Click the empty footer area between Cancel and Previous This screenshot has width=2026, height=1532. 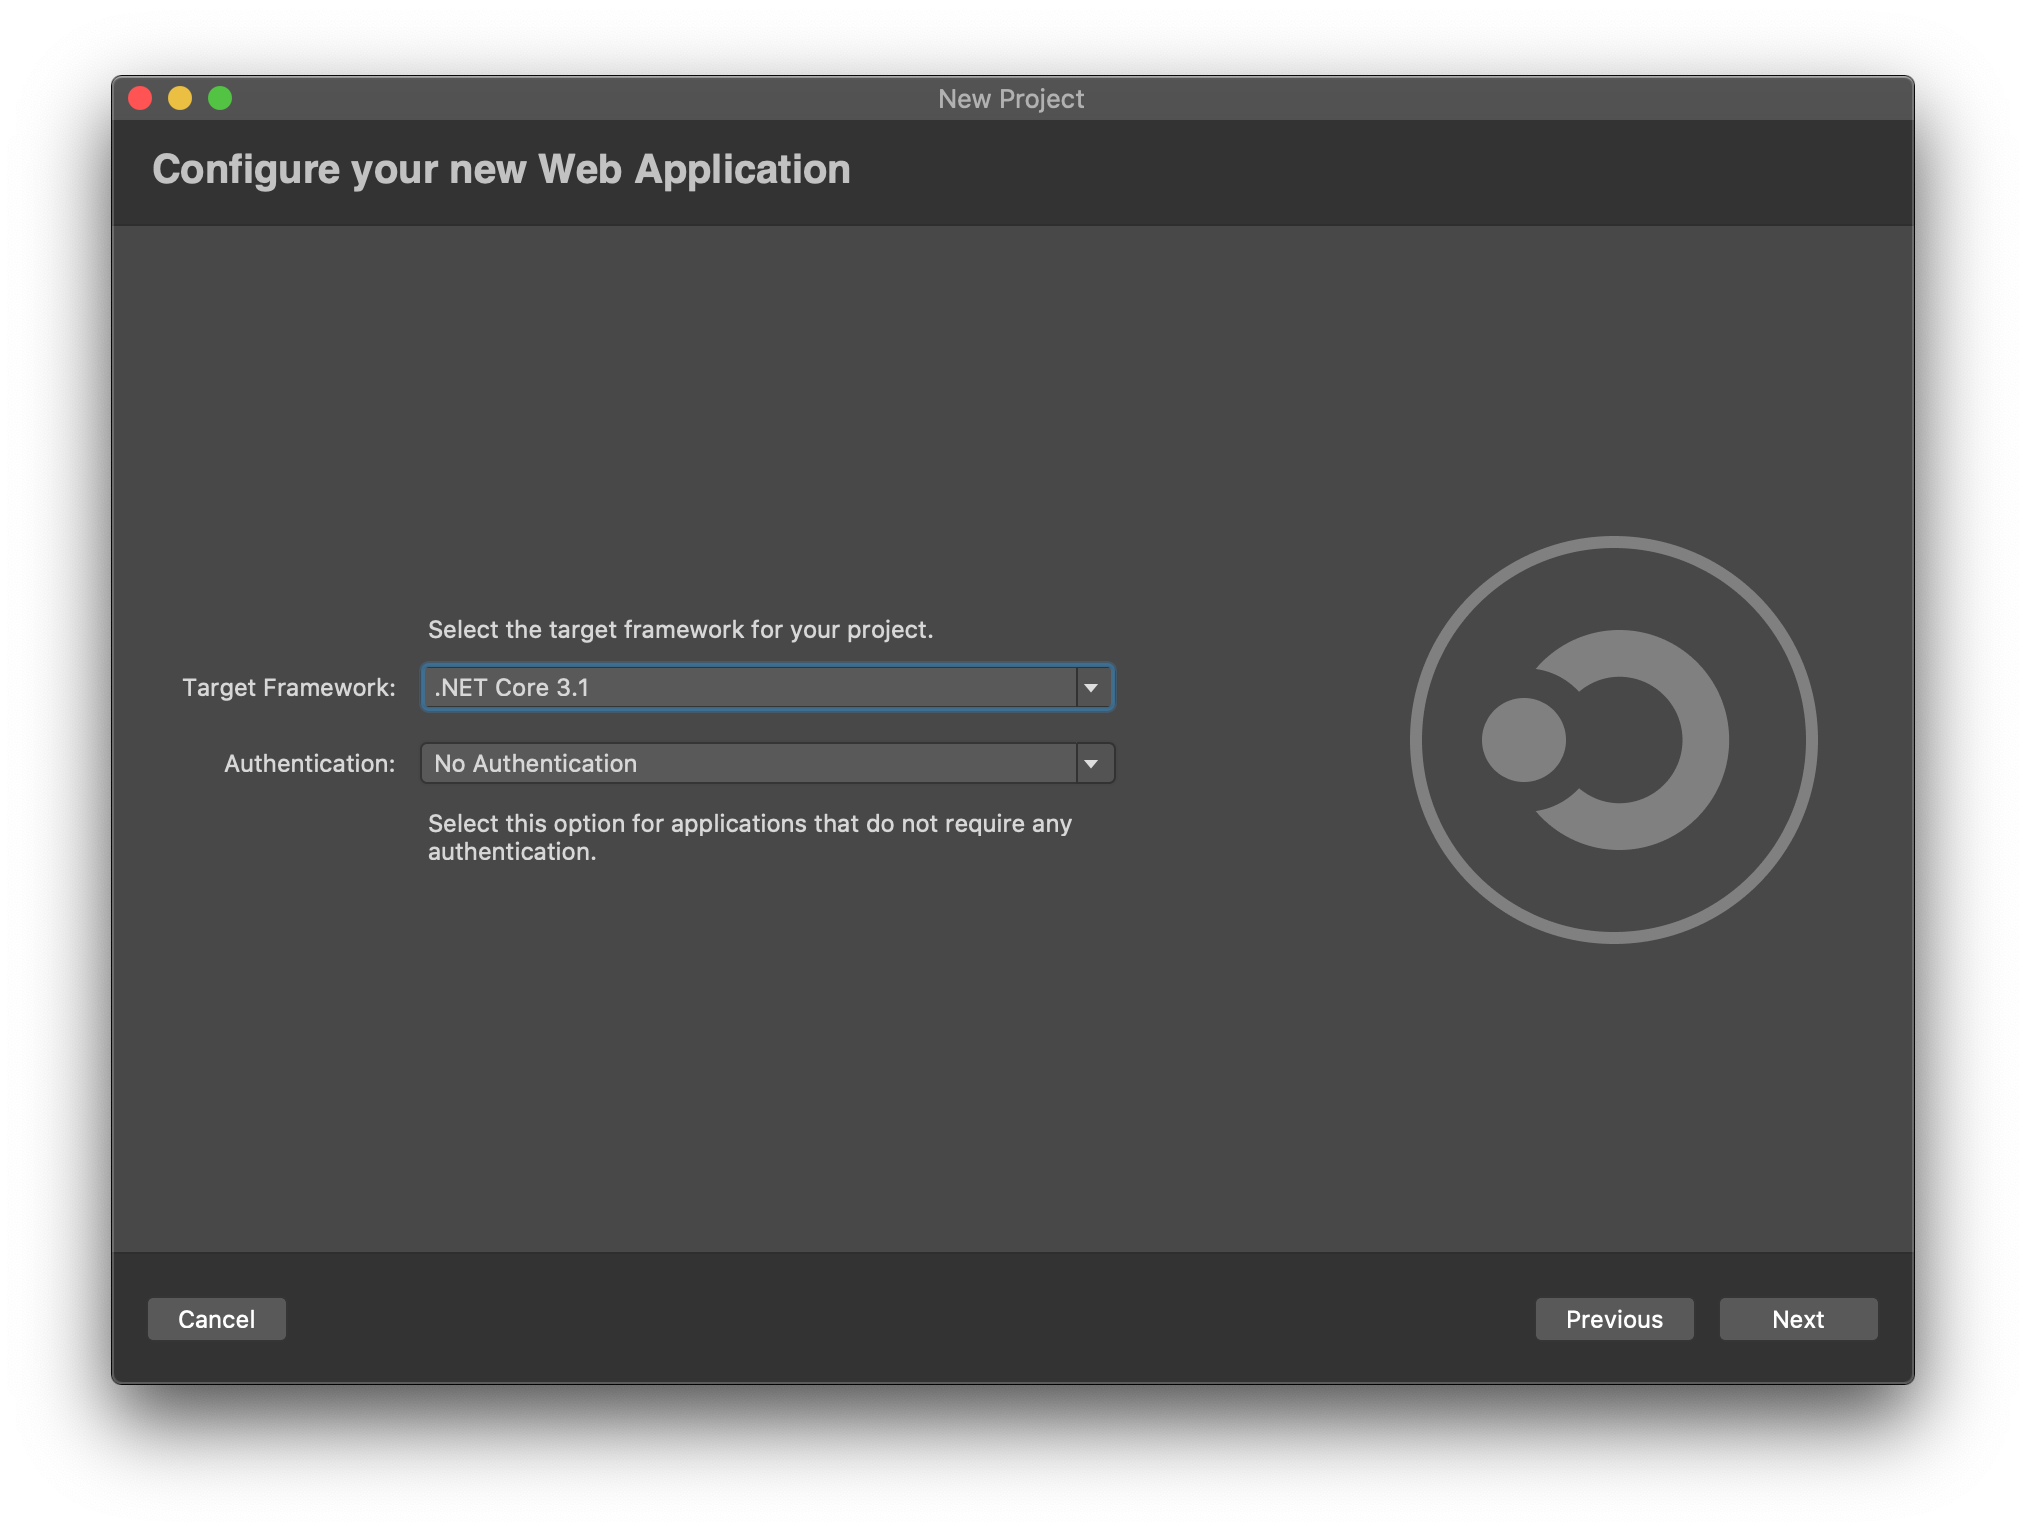[x=900, y=1319]
